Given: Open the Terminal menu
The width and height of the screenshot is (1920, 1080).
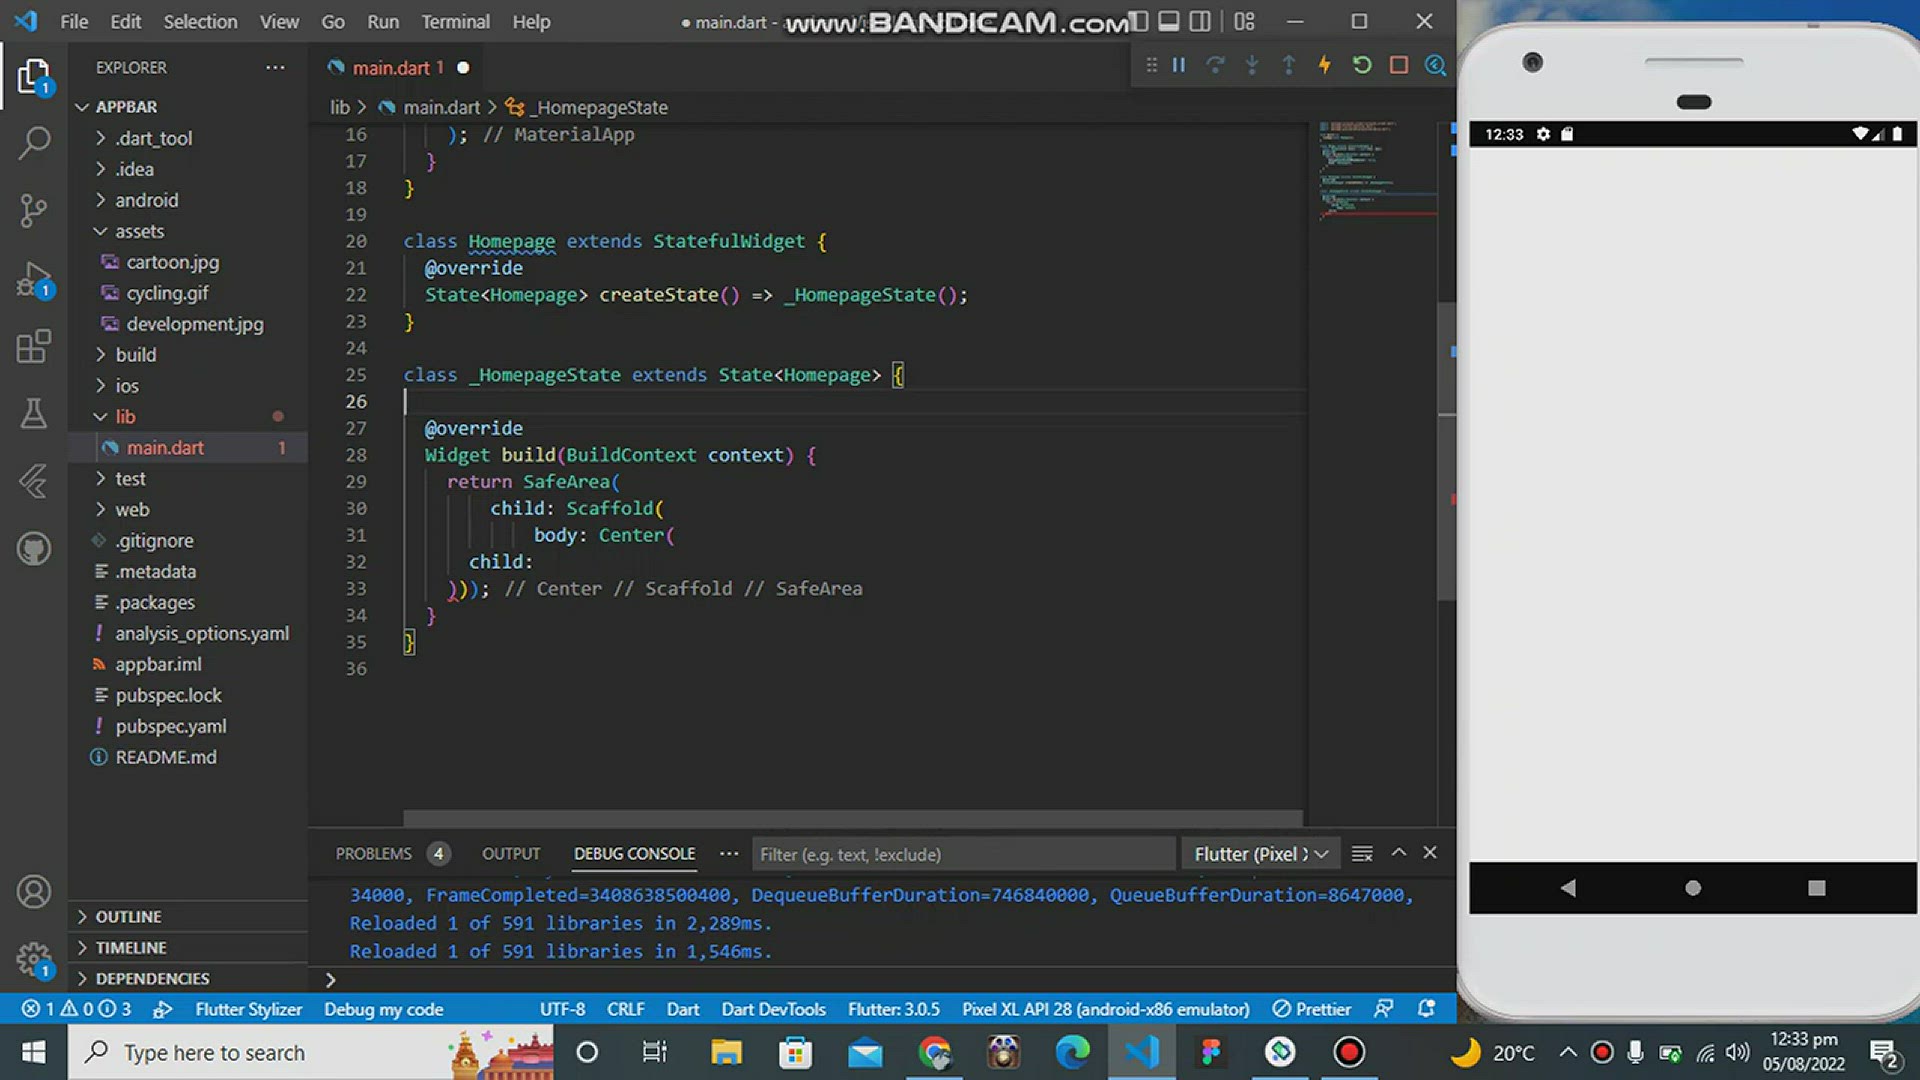Looking at the screenshot, I should tap(455, 21).
